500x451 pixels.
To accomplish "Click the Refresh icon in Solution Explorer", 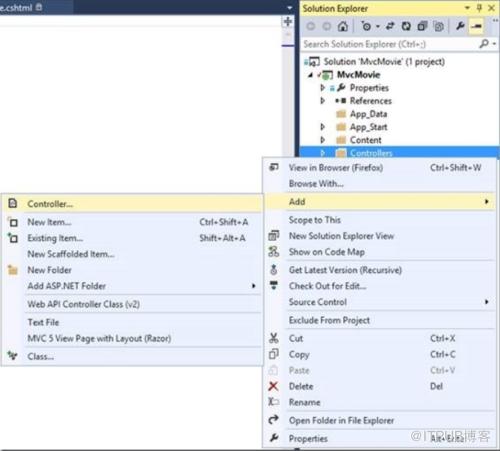I will (406, 26).
